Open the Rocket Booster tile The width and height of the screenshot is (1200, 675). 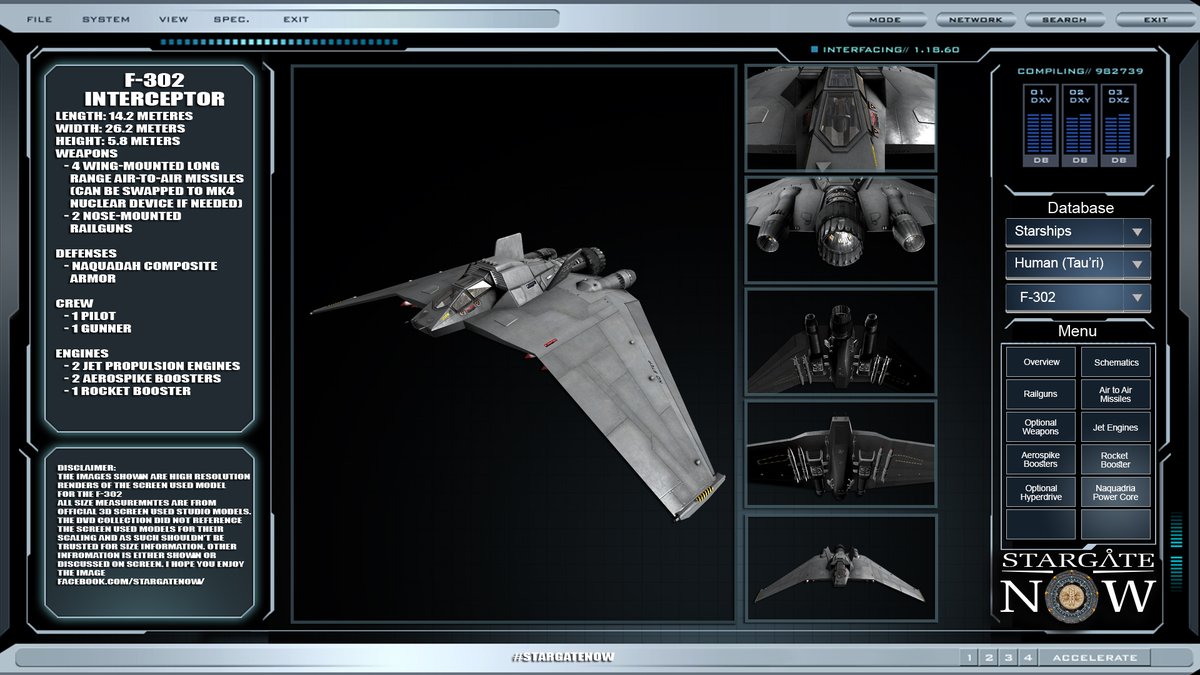[1116, 459]
